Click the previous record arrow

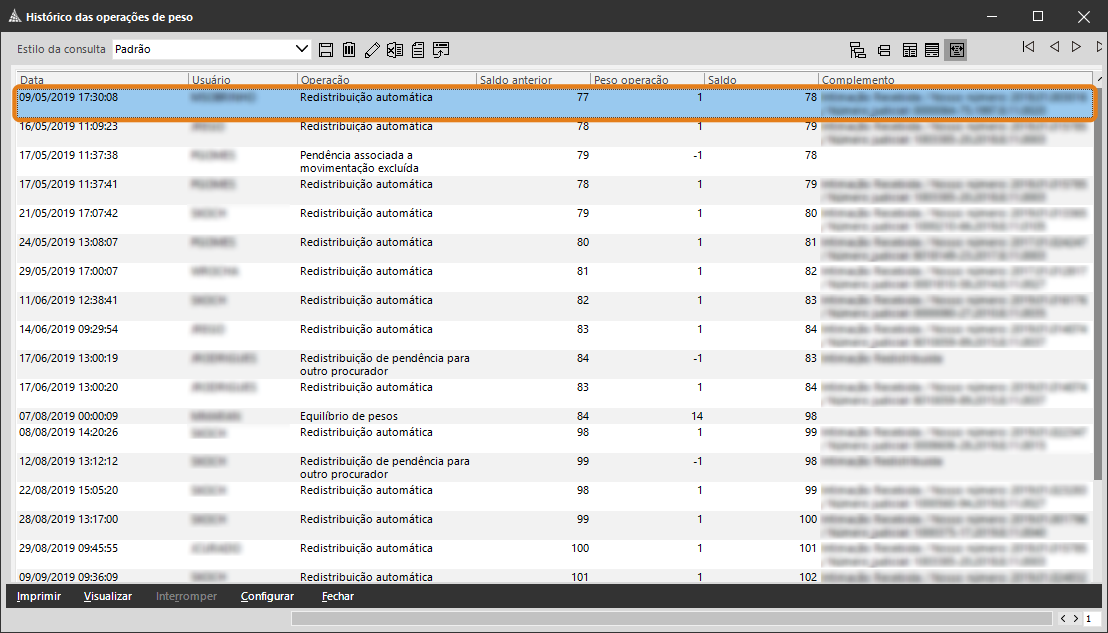click(x=1054, y=47)
